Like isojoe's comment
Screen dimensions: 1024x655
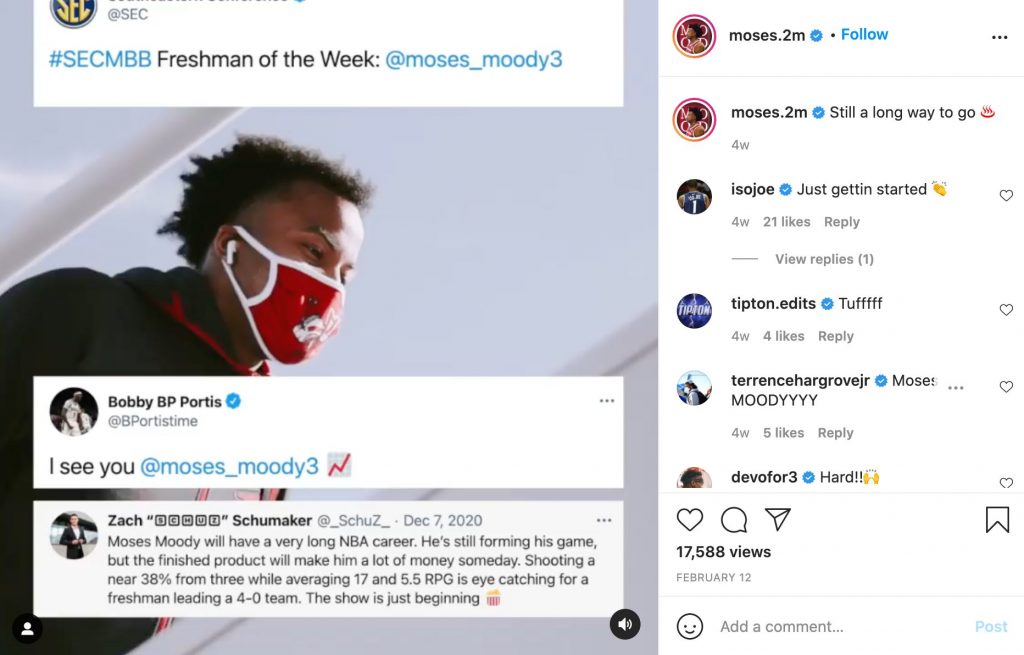[x=1006, y=195]
